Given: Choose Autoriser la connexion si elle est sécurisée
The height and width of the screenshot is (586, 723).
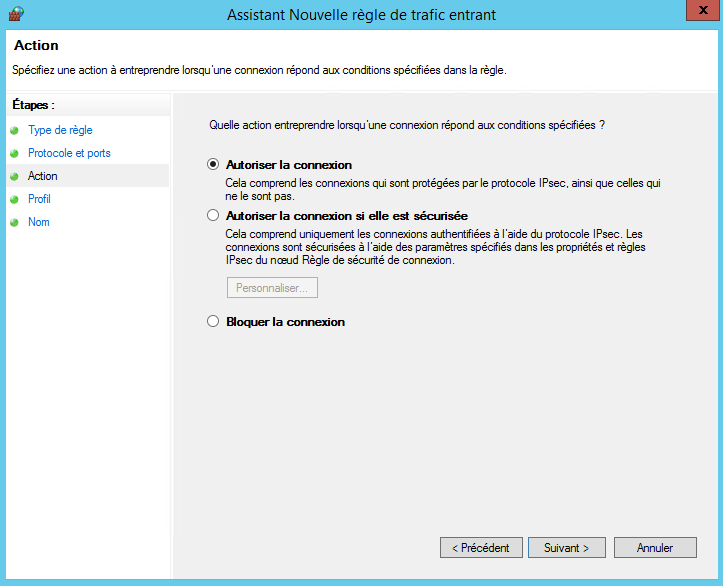Looking at the screenshot, I should click(x=212, y=215).
